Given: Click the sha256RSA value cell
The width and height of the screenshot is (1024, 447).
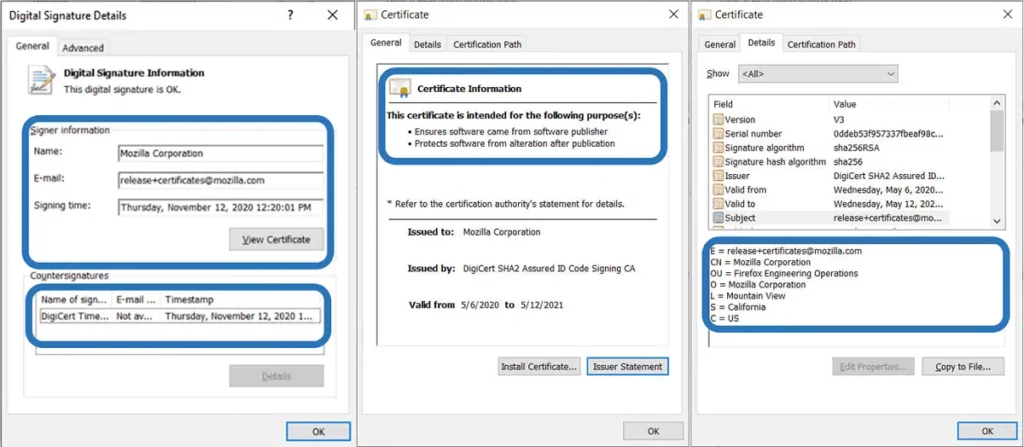Looking at the screenshot, I should pos(857,148).
